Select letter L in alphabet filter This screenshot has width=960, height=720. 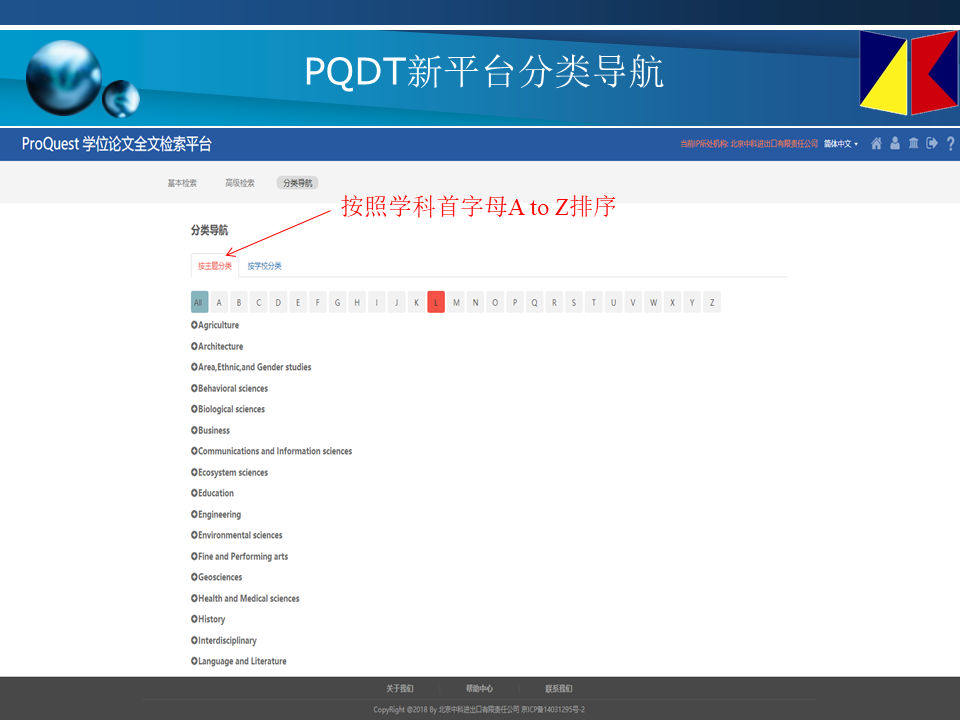tap(436, 302)
